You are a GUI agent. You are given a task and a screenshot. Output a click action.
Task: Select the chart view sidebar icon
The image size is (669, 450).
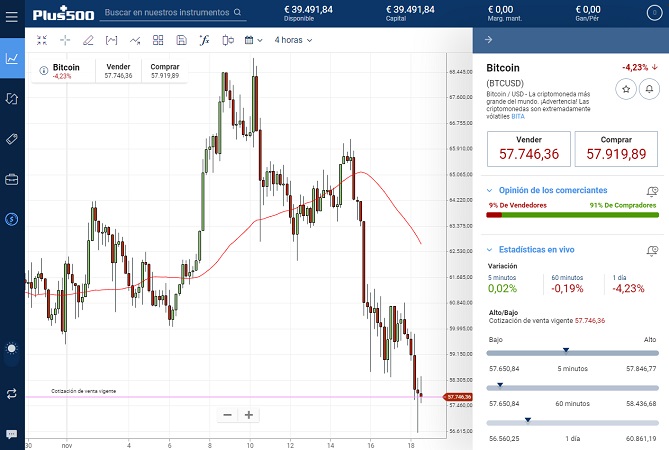(x=12, y=58)
